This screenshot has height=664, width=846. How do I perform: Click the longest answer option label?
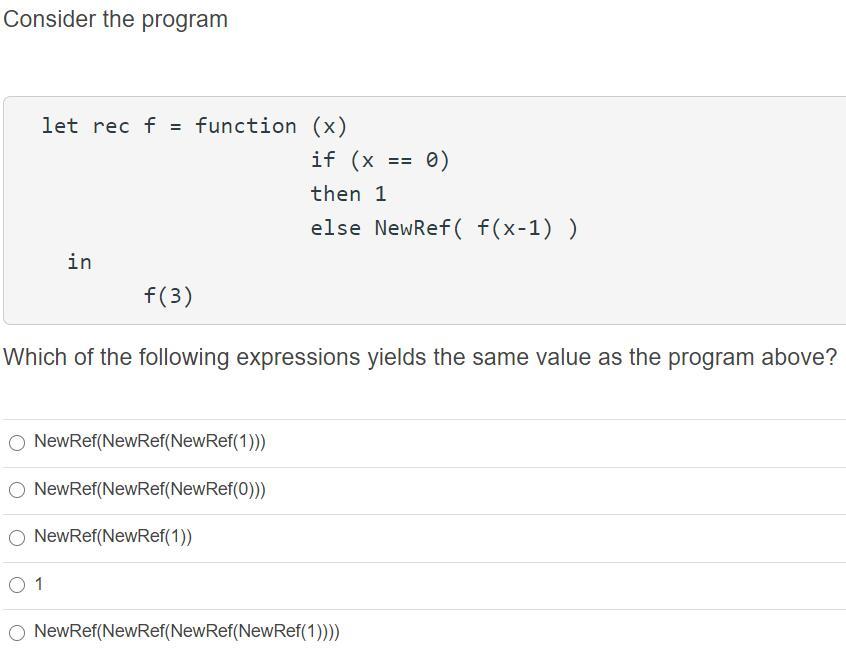point(186,631)
